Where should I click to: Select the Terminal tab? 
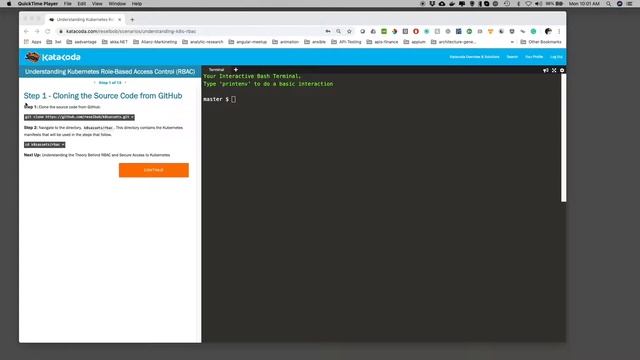[216, 70]
